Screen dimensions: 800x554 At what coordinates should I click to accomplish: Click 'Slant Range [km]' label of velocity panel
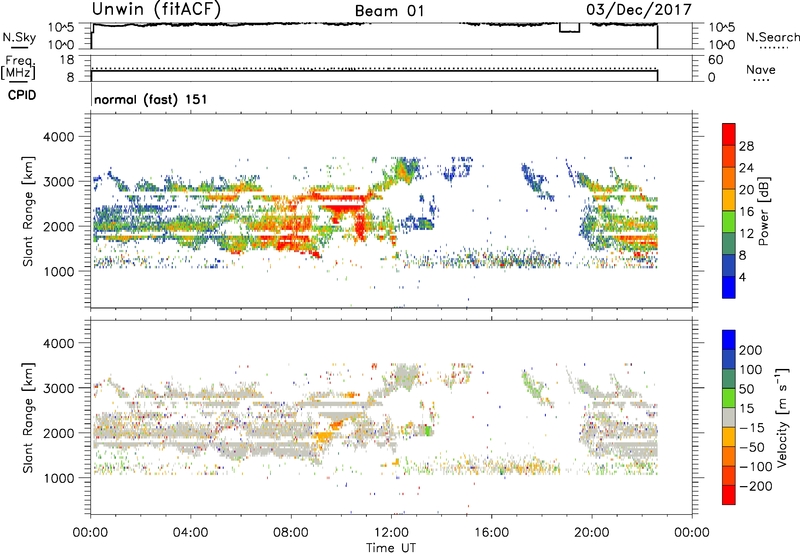(28, 417)
